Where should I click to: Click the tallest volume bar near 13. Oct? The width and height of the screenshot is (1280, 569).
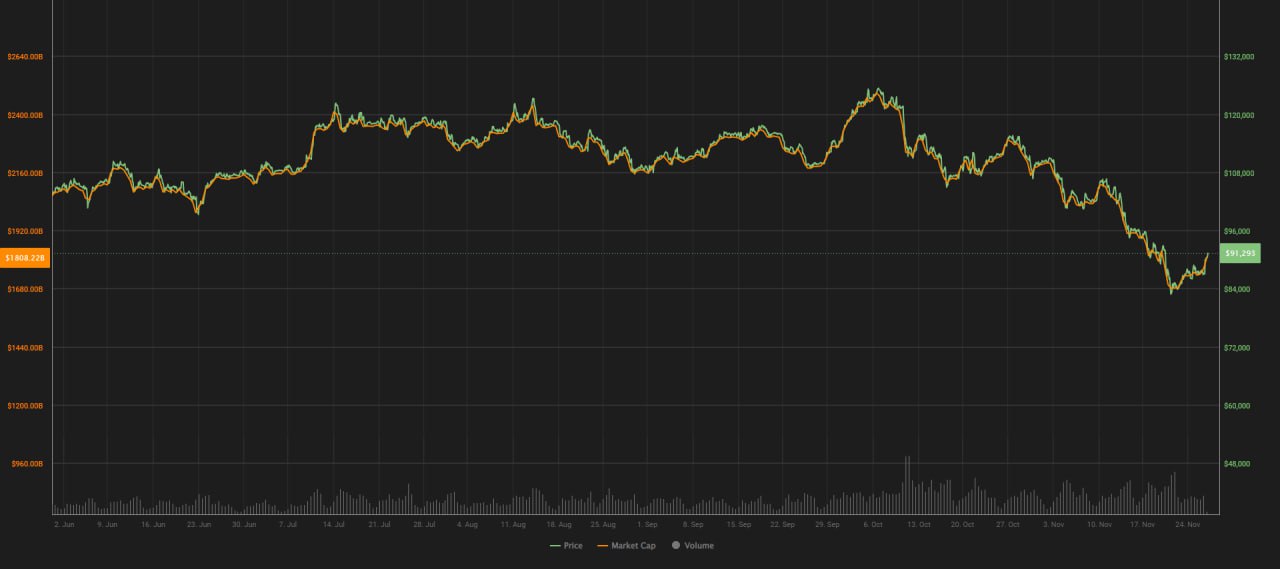(909, 485)
